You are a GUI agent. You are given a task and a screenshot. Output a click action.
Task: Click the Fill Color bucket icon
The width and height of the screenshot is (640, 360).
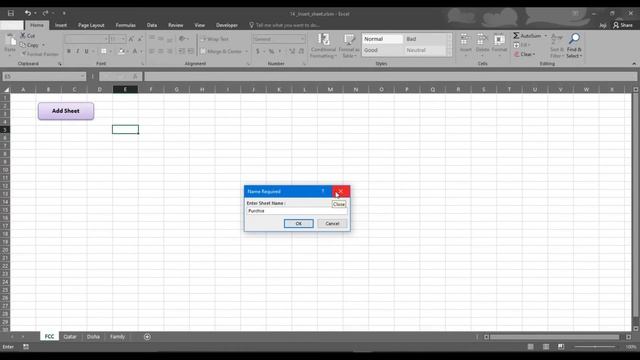click(x=121, y=51)
